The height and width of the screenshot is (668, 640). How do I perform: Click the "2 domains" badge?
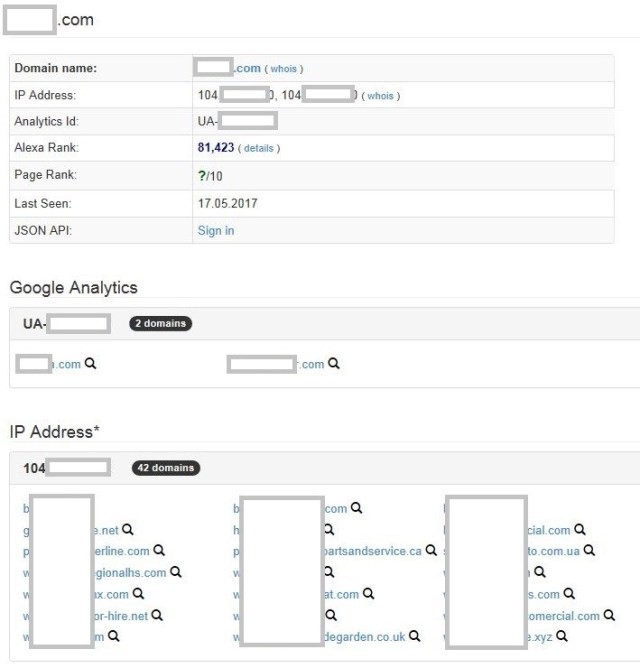click(x=160, y=324)
